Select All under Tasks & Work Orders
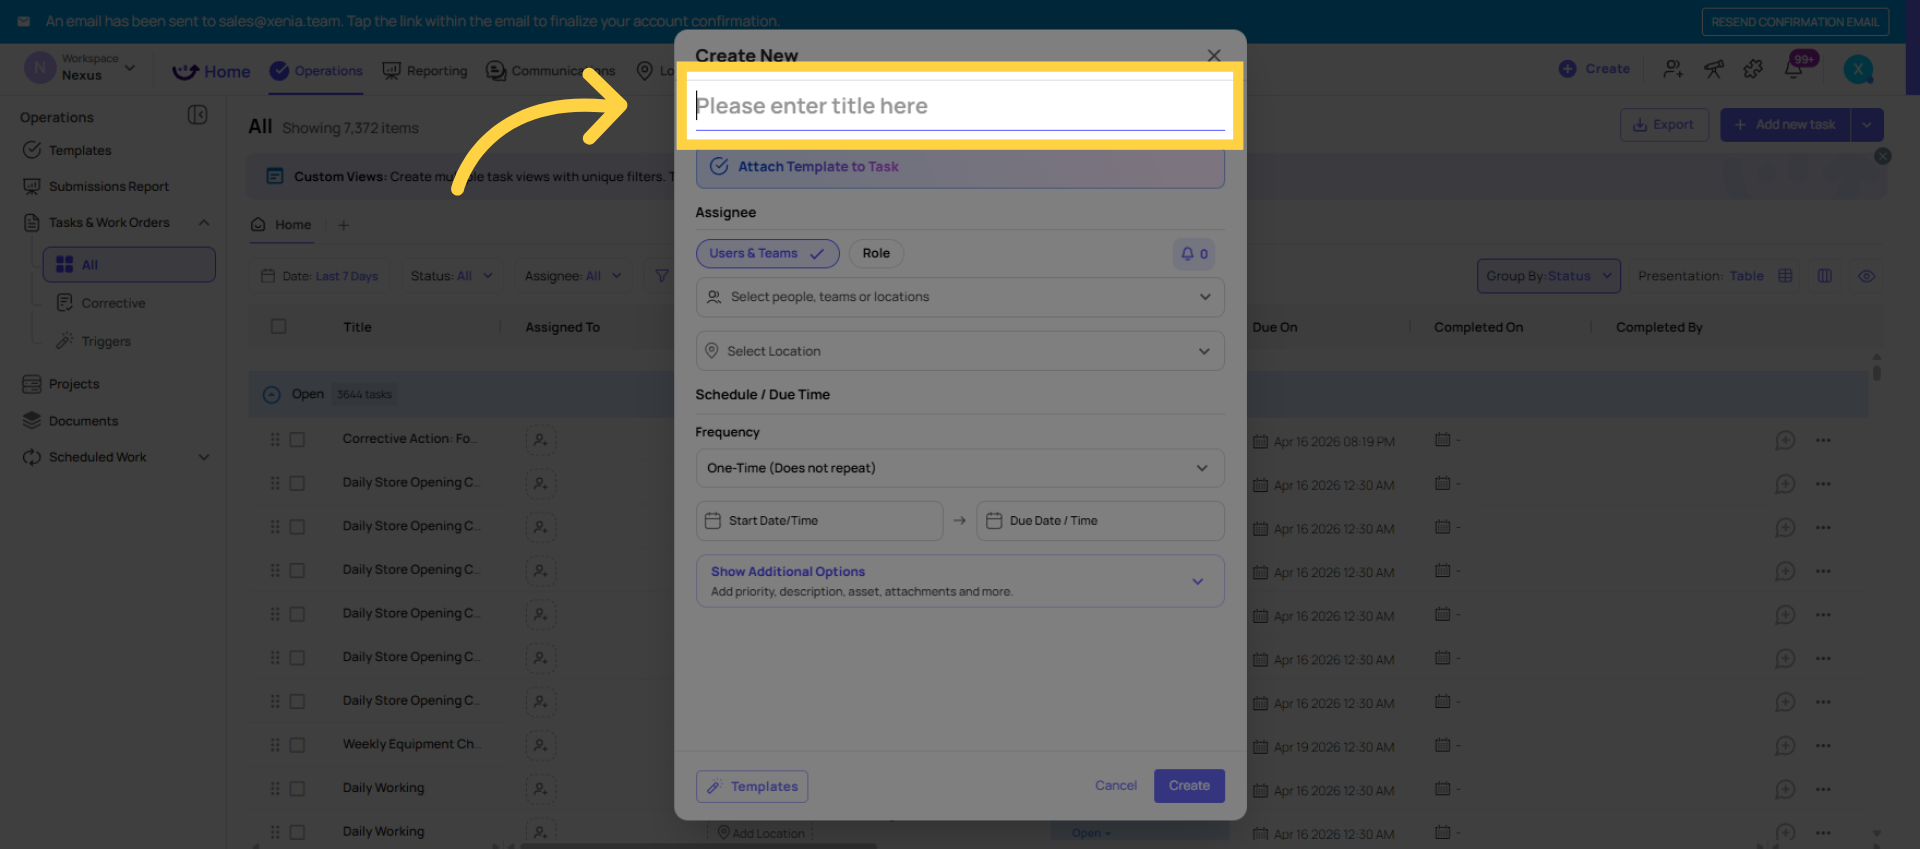The image size is (1920, 849). click(x=129, y=265)
